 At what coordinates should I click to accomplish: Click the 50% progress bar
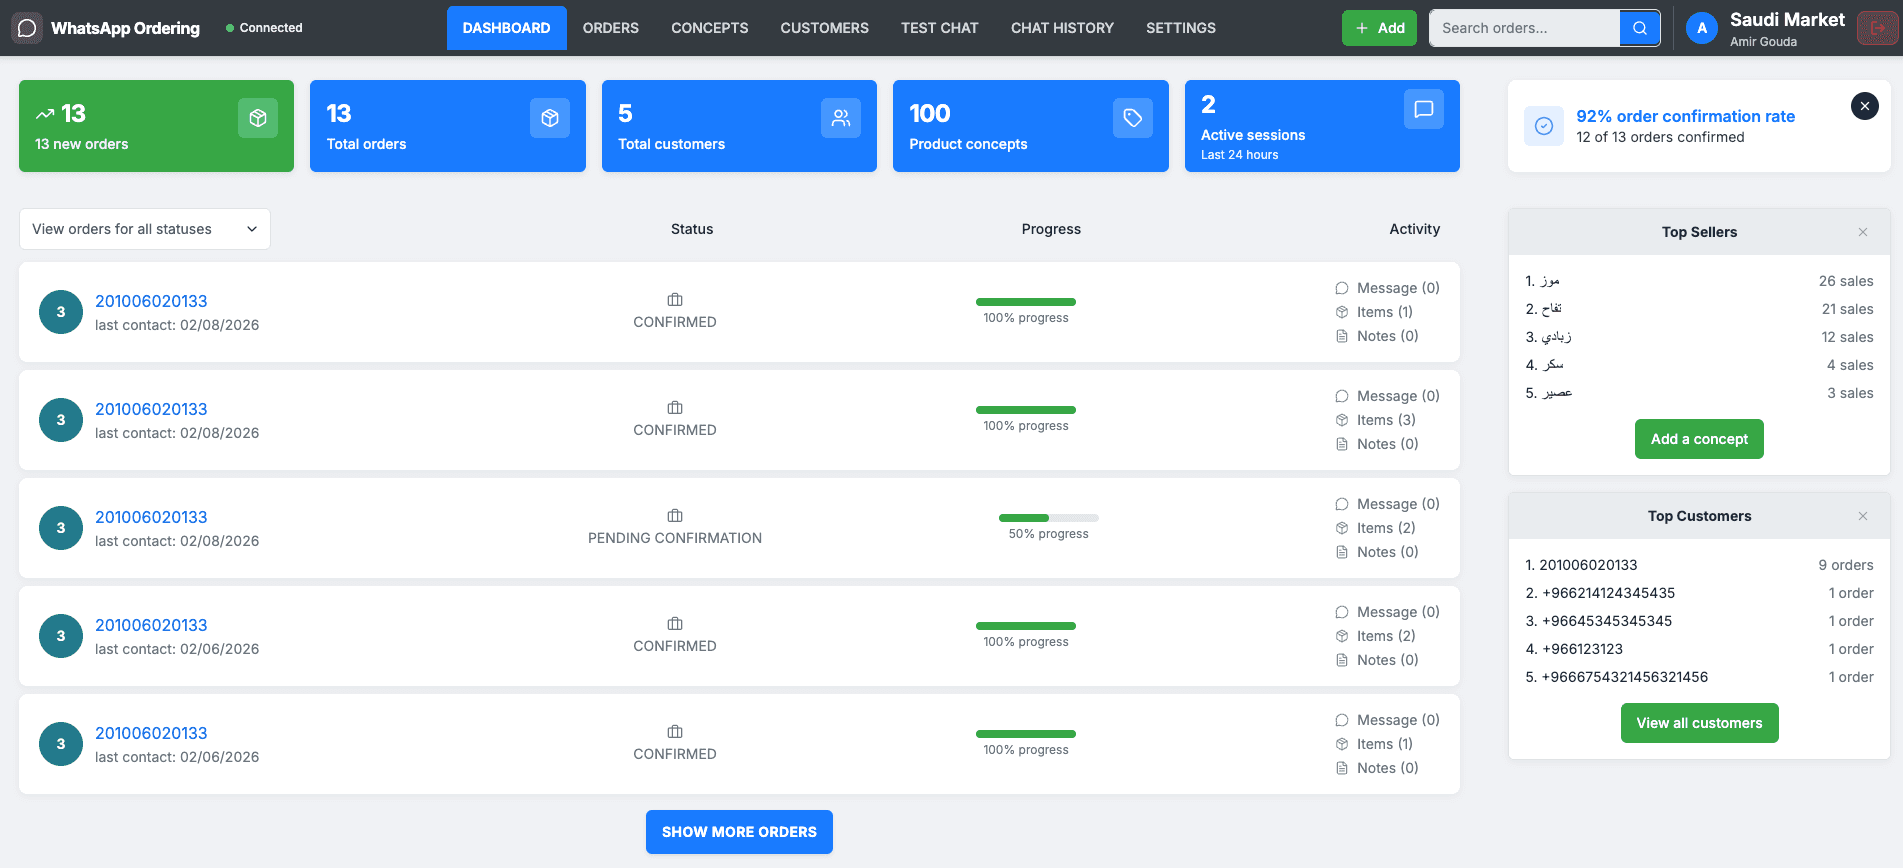[1048, 518]
